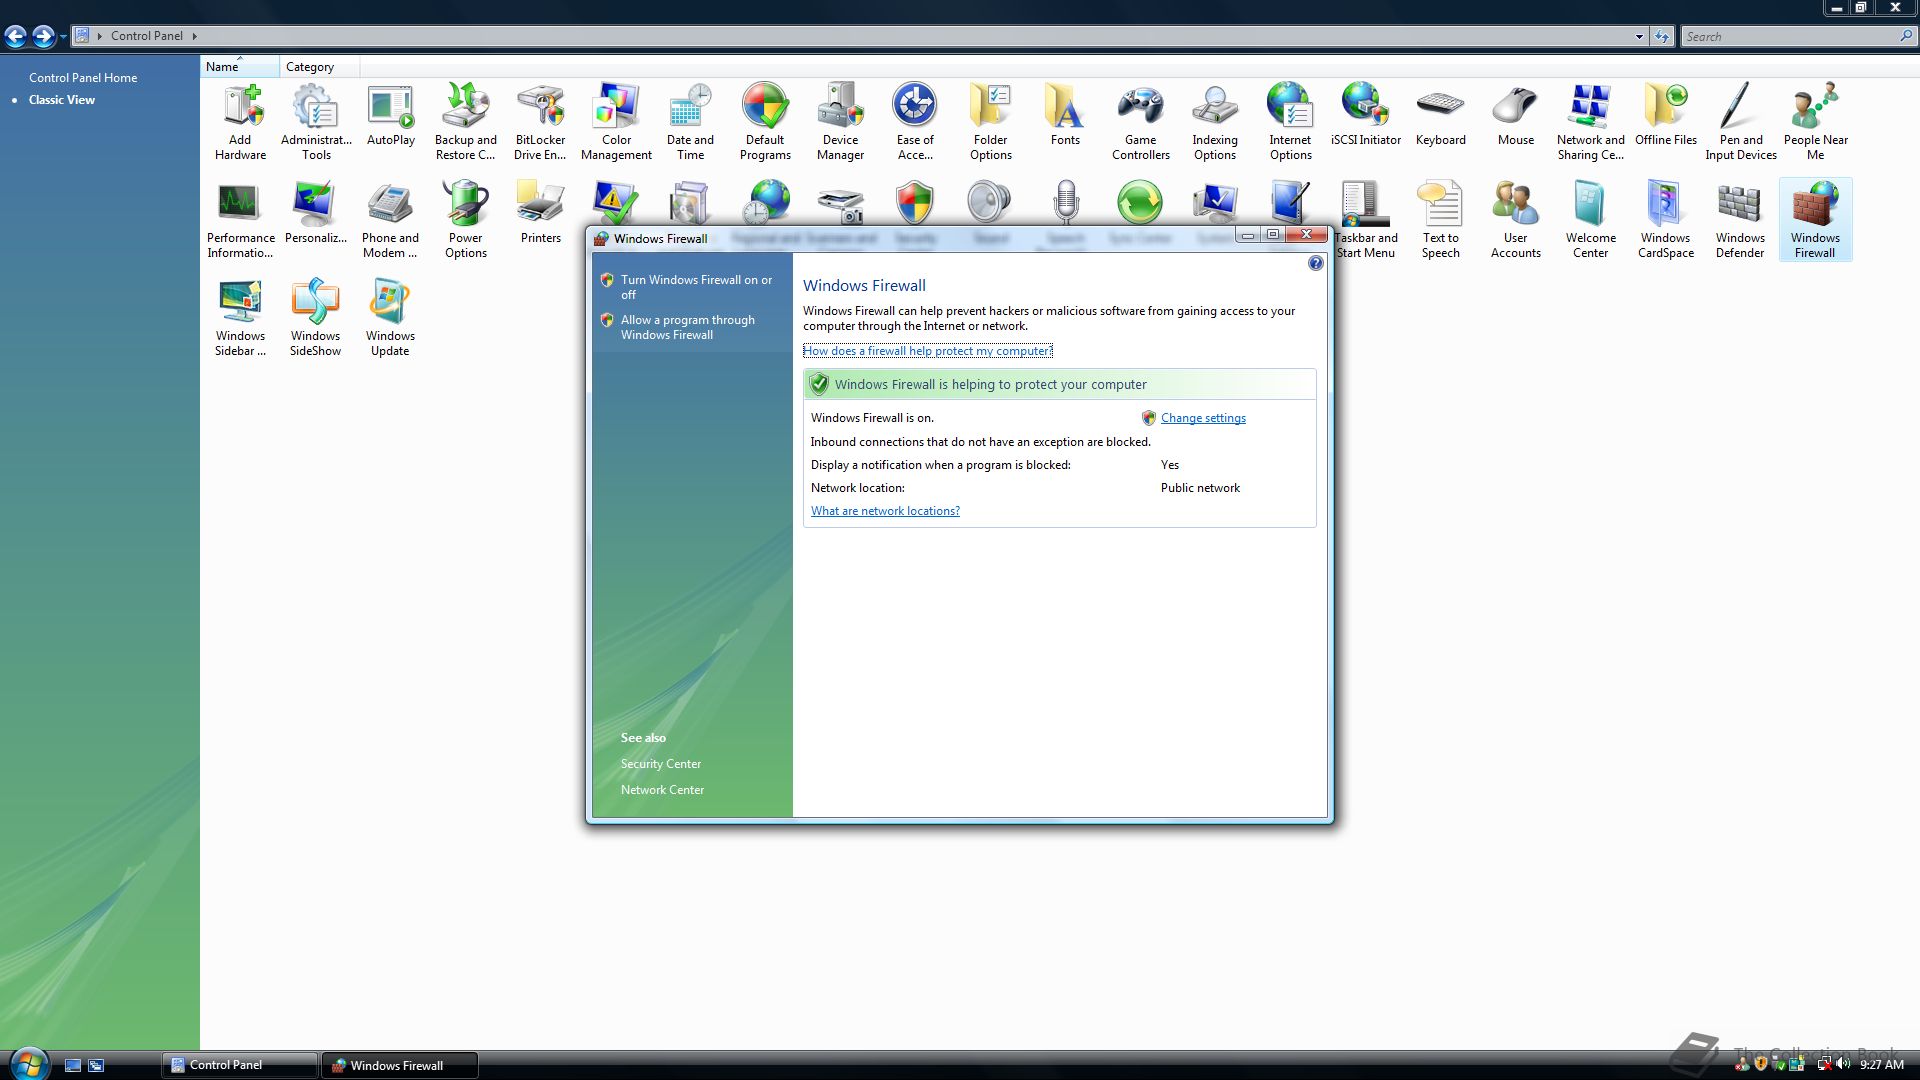The image size is (1920, 1080).
Task: Open Windows Sidebar properties icon
Action: [x=240, y=317]
